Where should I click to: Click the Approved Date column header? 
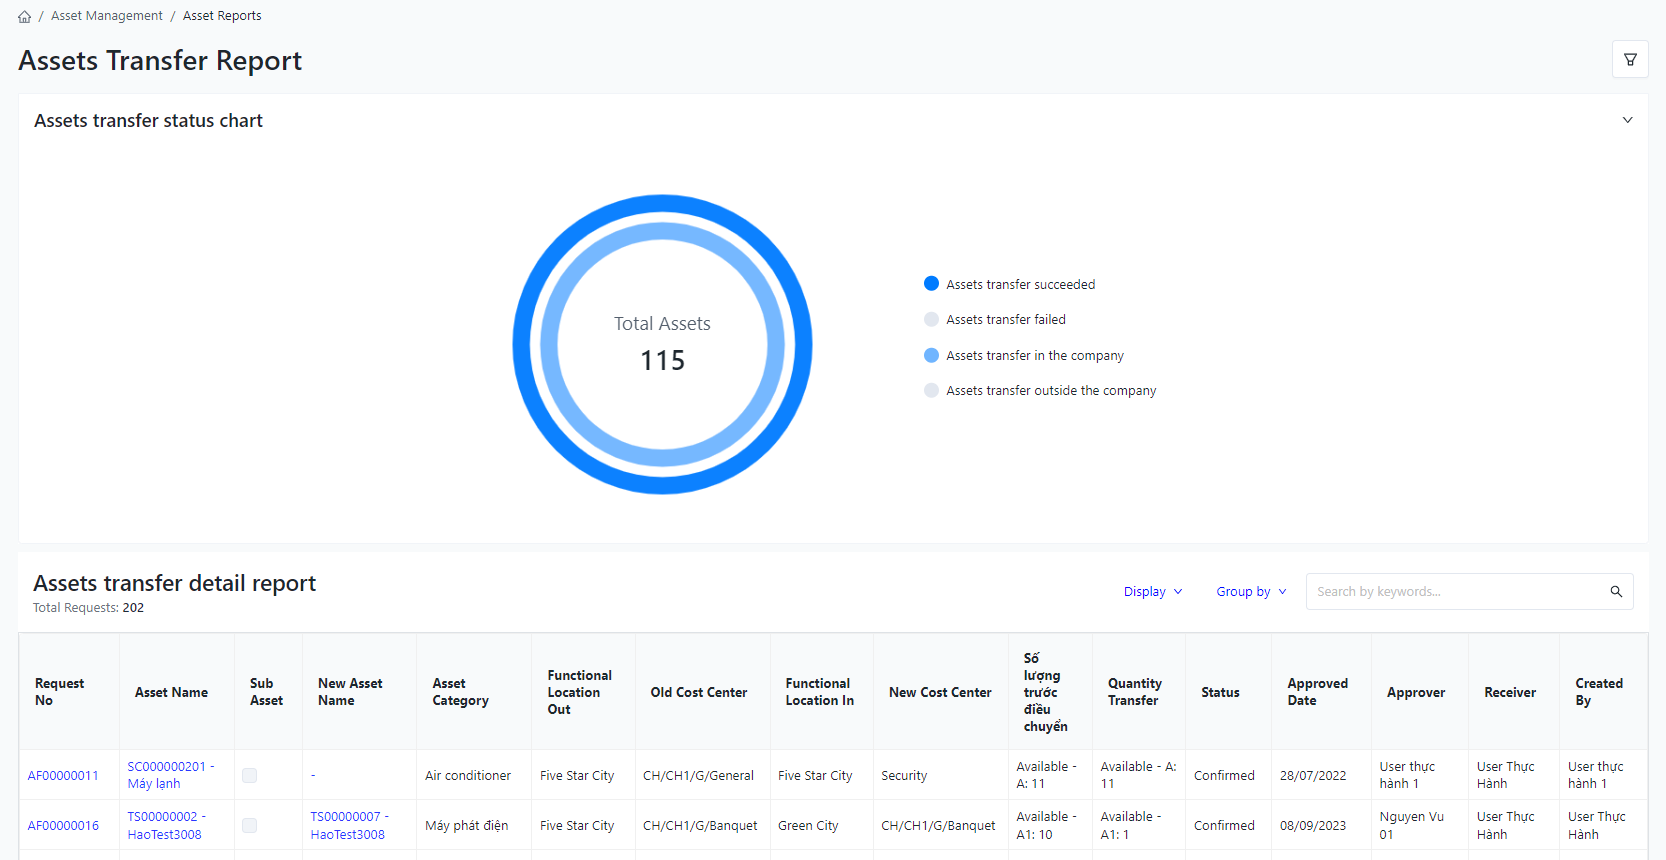(1317, 692)
